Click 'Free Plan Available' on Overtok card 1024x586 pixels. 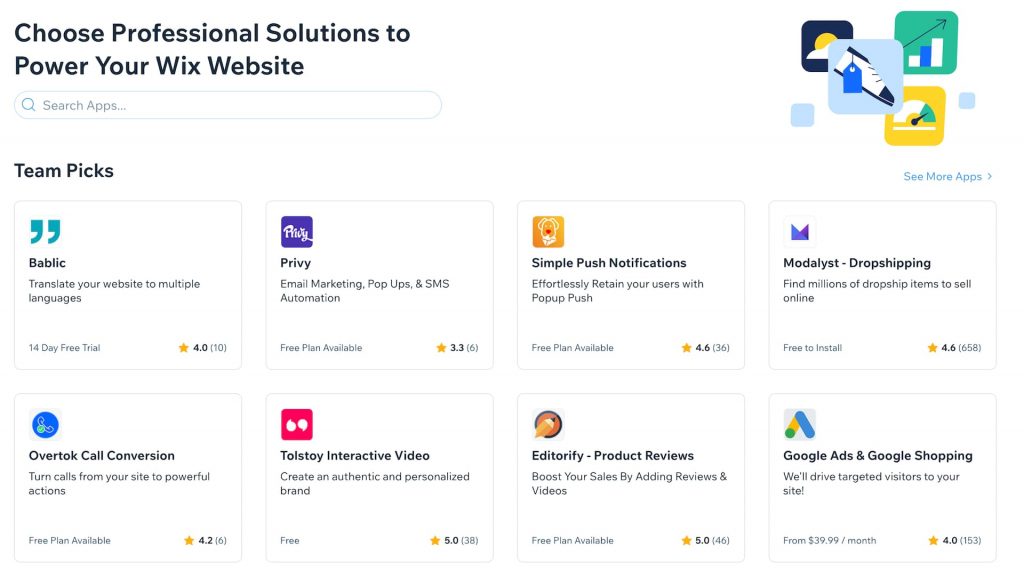click(x=69, y=540)
